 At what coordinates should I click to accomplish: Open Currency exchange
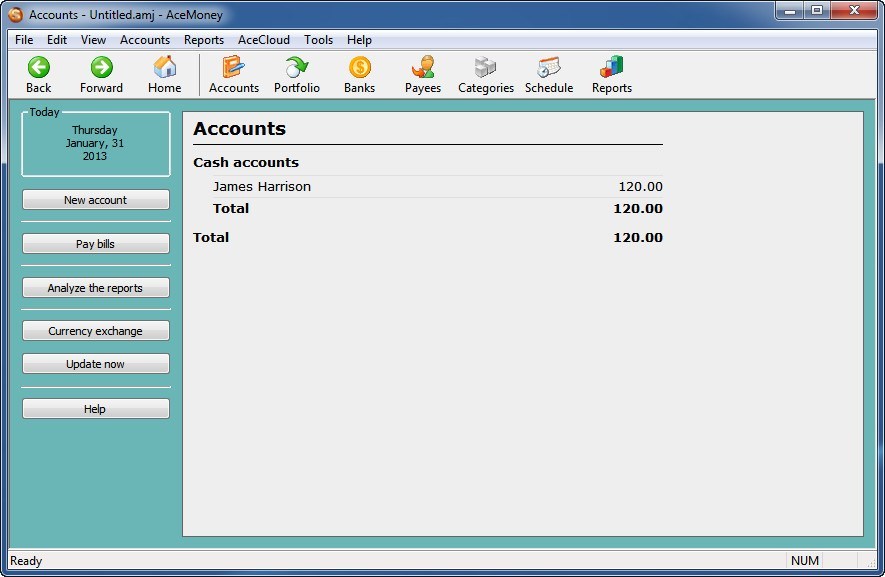(95, 330)
